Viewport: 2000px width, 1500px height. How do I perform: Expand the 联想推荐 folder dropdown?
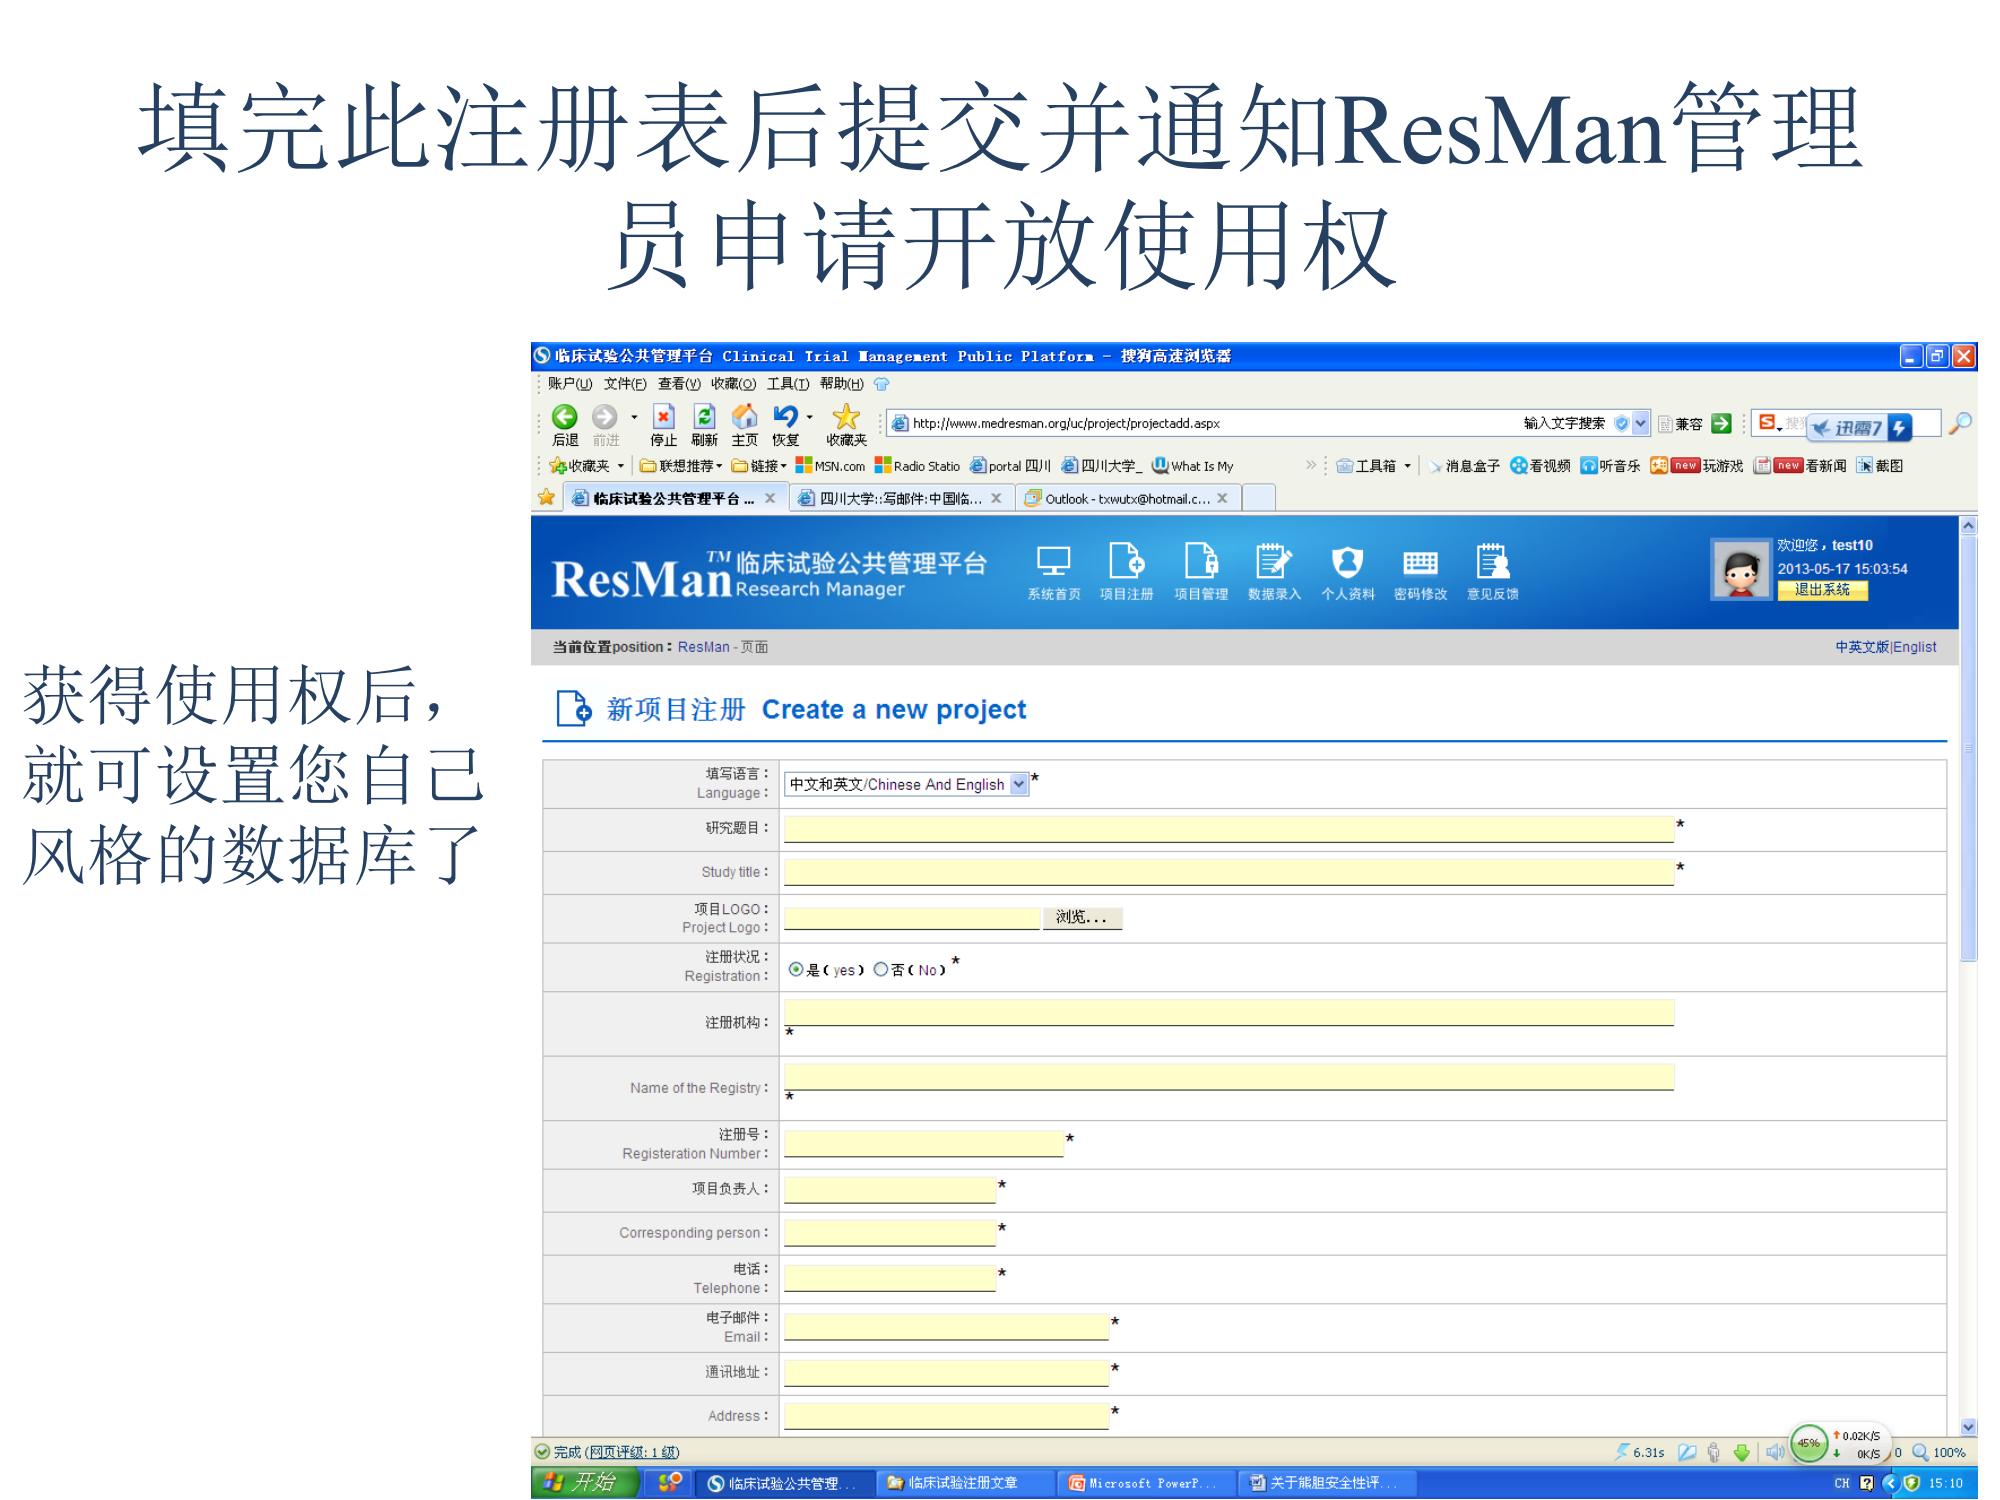click(x=719, y=466)
